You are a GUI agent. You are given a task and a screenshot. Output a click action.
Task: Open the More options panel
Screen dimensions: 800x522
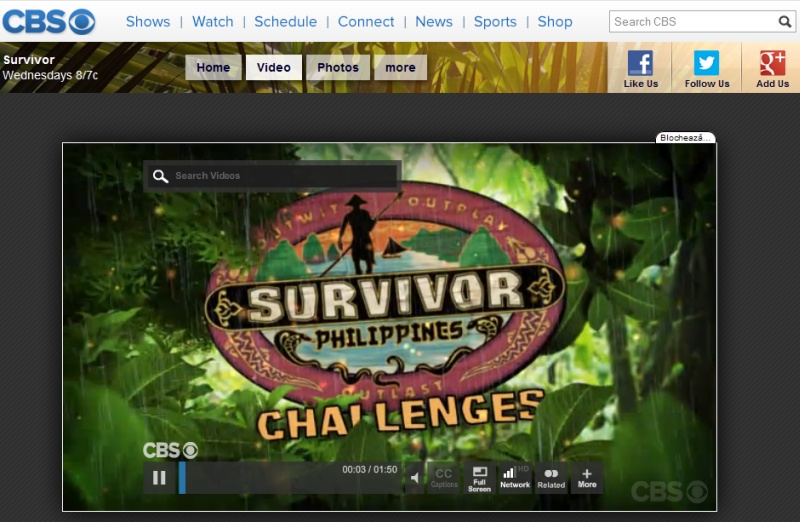tap(587, 478)
